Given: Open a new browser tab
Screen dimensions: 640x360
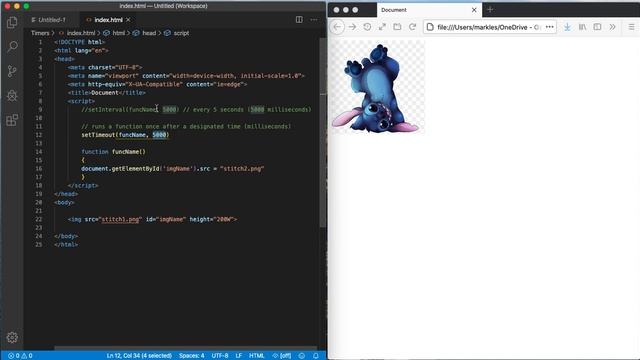Looking at the screenshot, I should (x=490, y=9).
